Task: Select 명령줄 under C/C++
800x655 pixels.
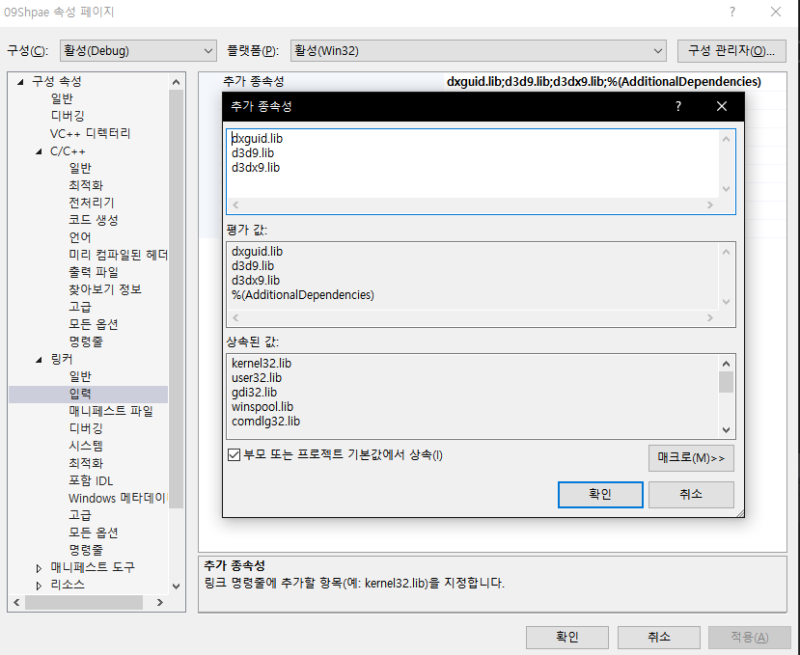Action: pos(86,341)
